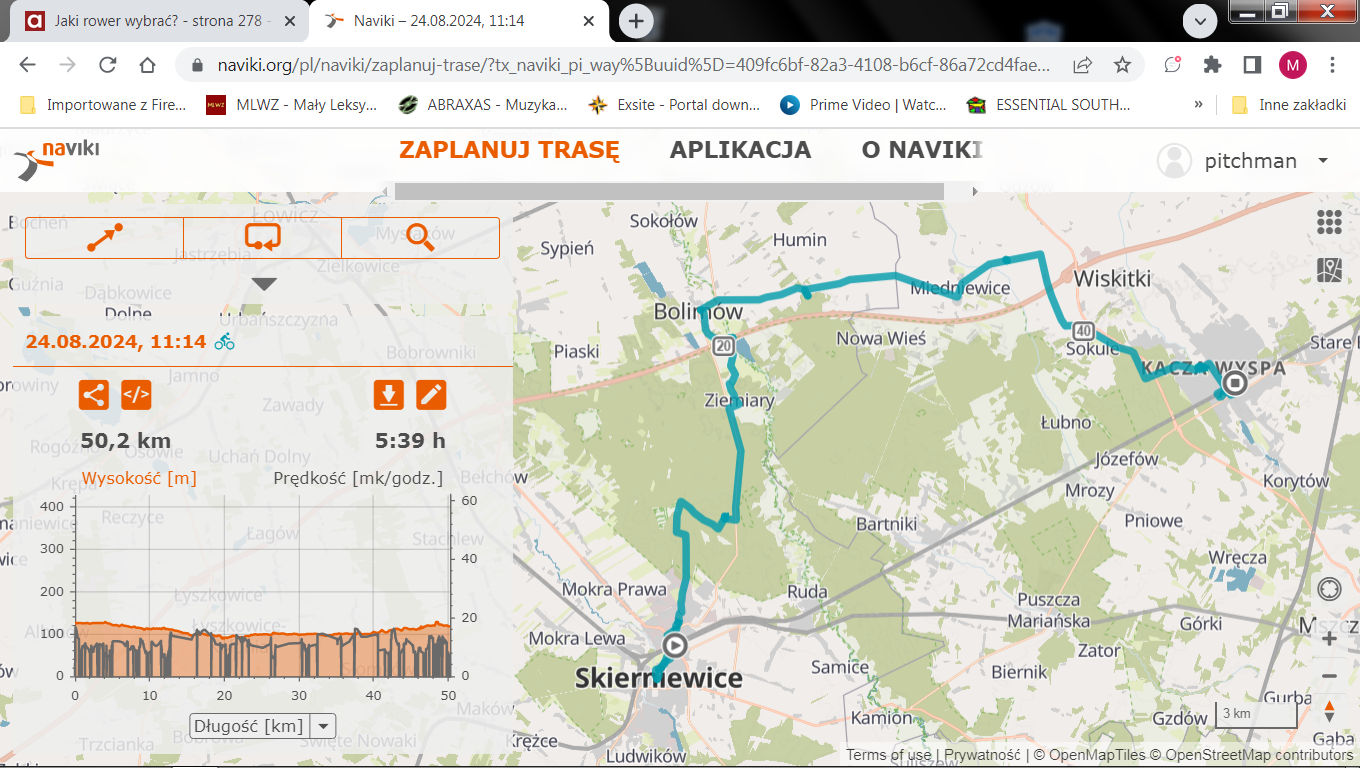Bookmark this page with star icon

(x=1122, y=65)
